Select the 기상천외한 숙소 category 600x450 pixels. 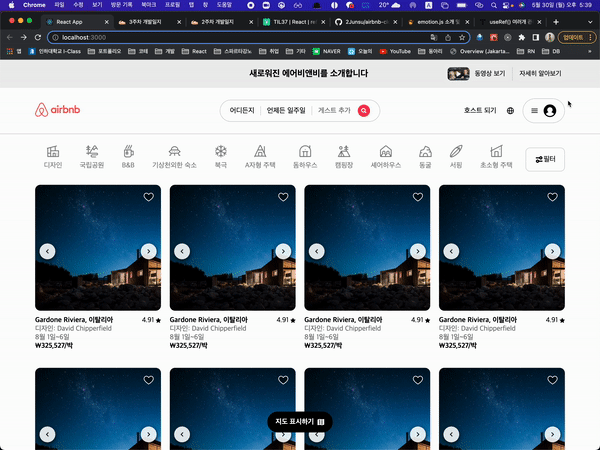174,157
